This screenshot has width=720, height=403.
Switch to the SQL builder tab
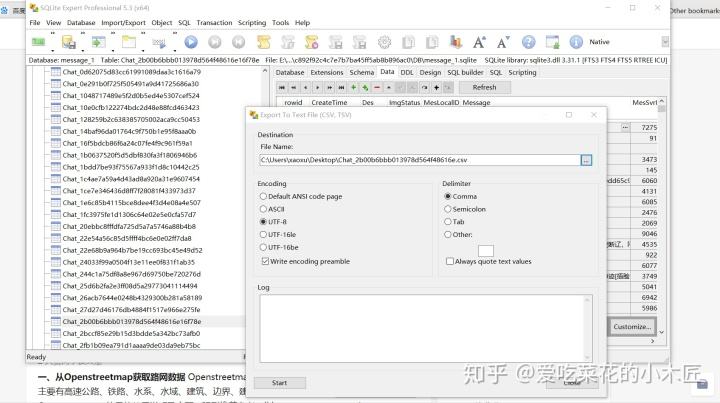click(x=465, y=73)
